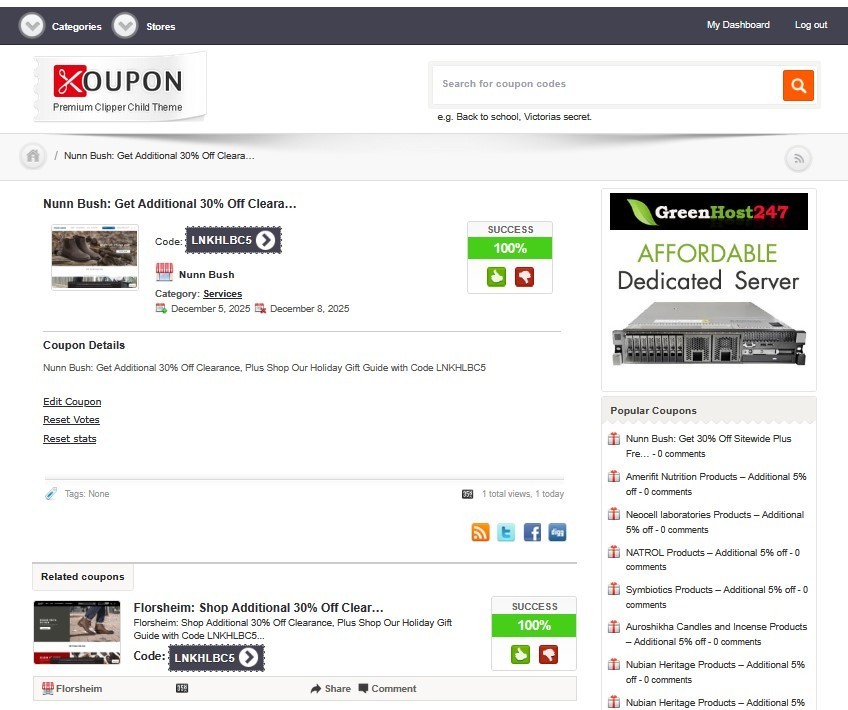Viewport: 848px width, 710px height.
Task: Click the Florsheim 100% success bar
Action: 534,626
